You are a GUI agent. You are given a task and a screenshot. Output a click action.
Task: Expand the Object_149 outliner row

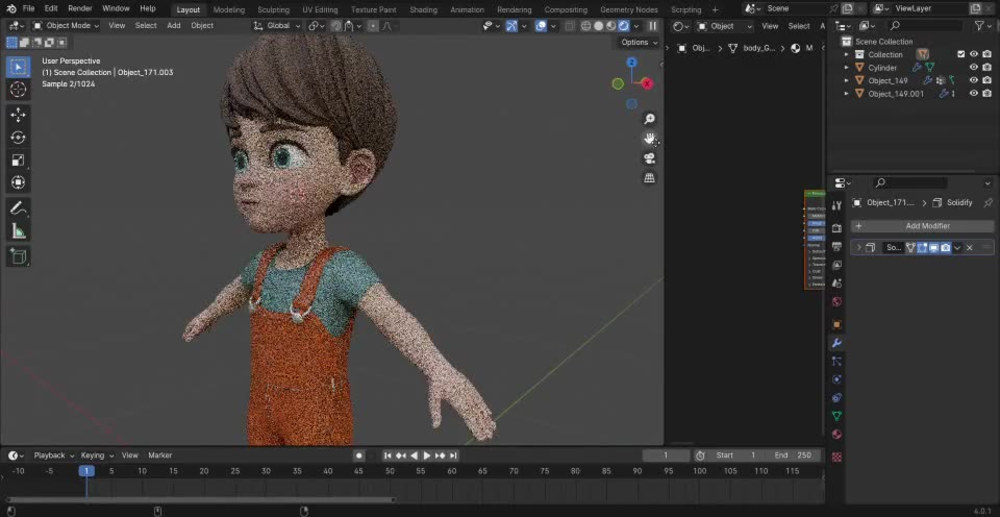(847, 80)
